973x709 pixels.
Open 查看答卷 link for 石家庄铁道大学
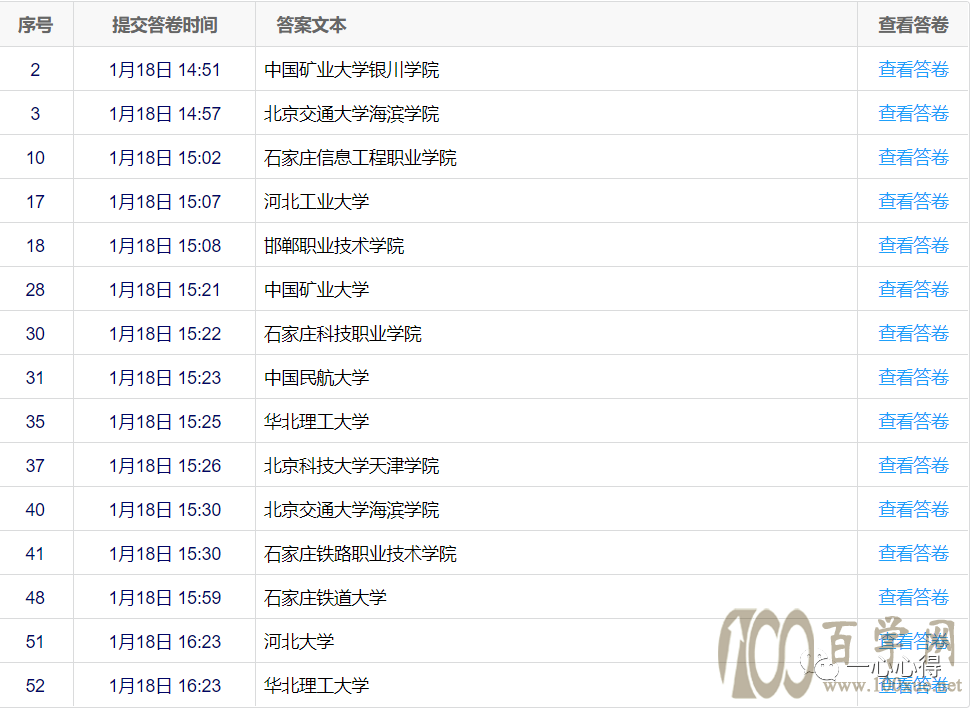[913, 597]
